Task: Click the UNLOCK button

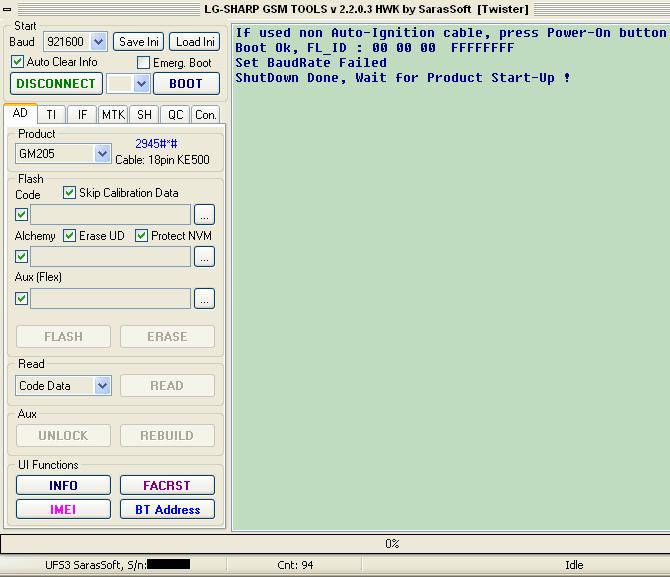Action: tap(63, 436)
